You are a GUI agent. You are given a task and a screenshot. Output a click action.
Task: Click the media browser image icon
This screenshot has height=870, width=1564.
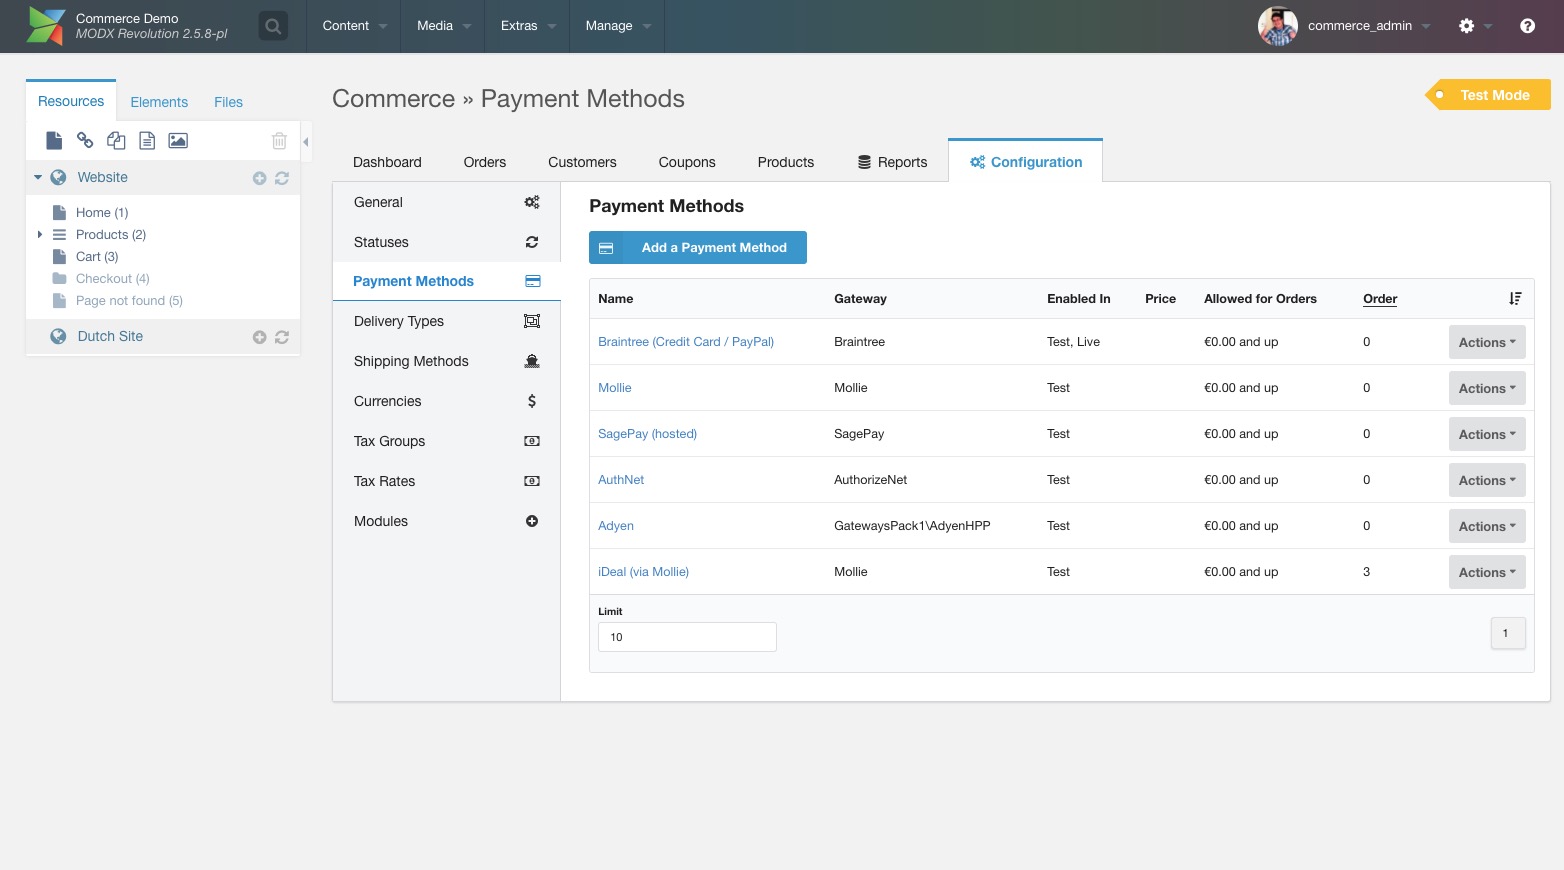tap(178, 140)
